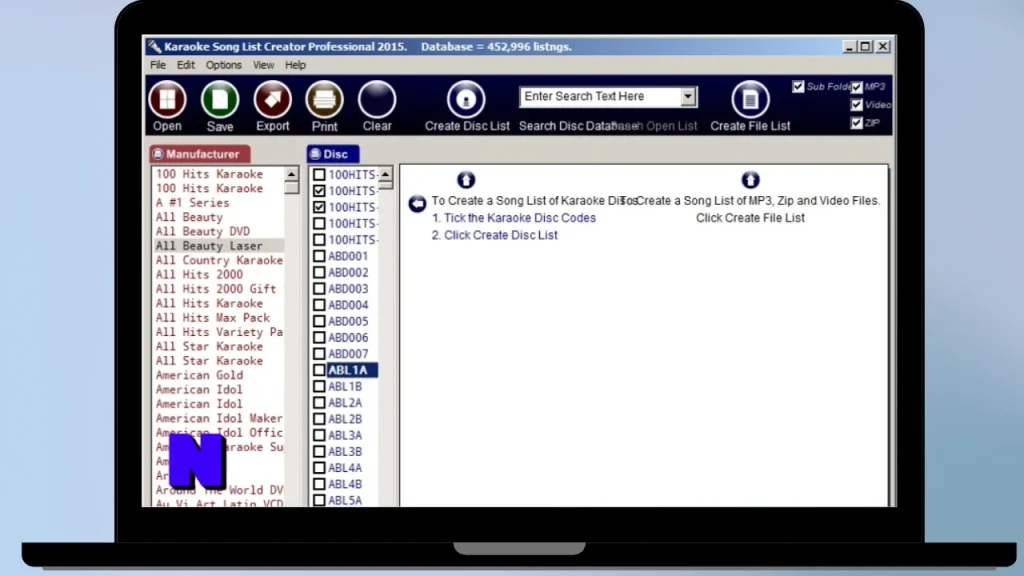This screenshot has height=576, width=1024.
Task: Click 'Tick the Karaoke Disc Codes' link
Action: tap(520, 218)
